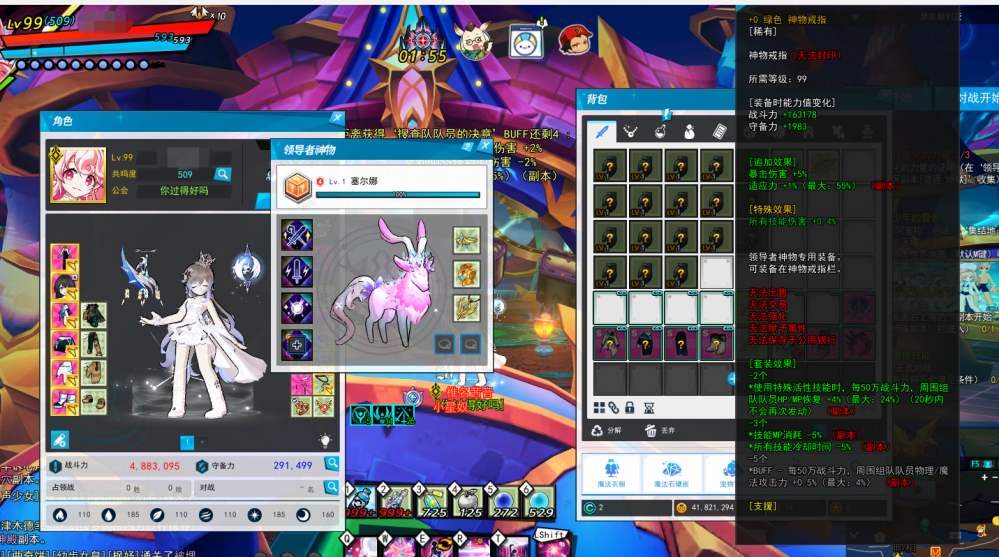Click the crescent moon element icon showing 160
Viewport: 999px width, 557px height.
click(303, 514)
